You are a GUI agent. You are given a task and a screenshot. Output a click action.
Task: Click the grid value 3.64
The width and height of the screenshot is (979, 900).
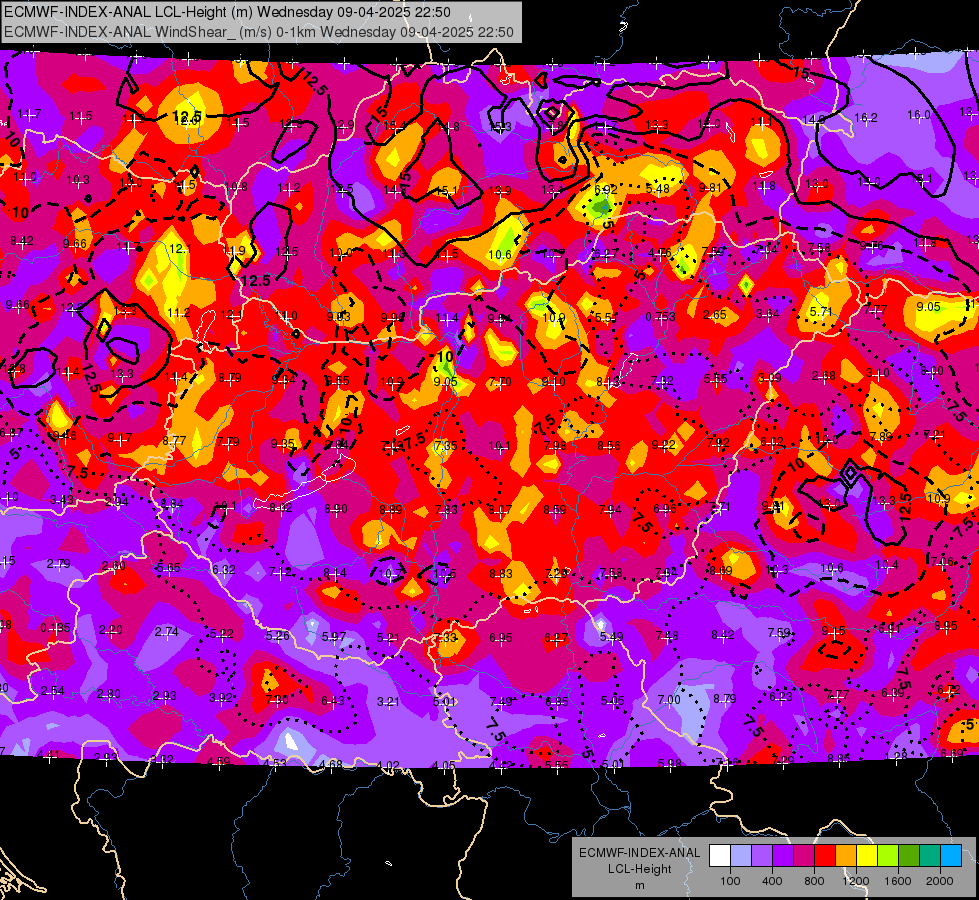point(767,314)
